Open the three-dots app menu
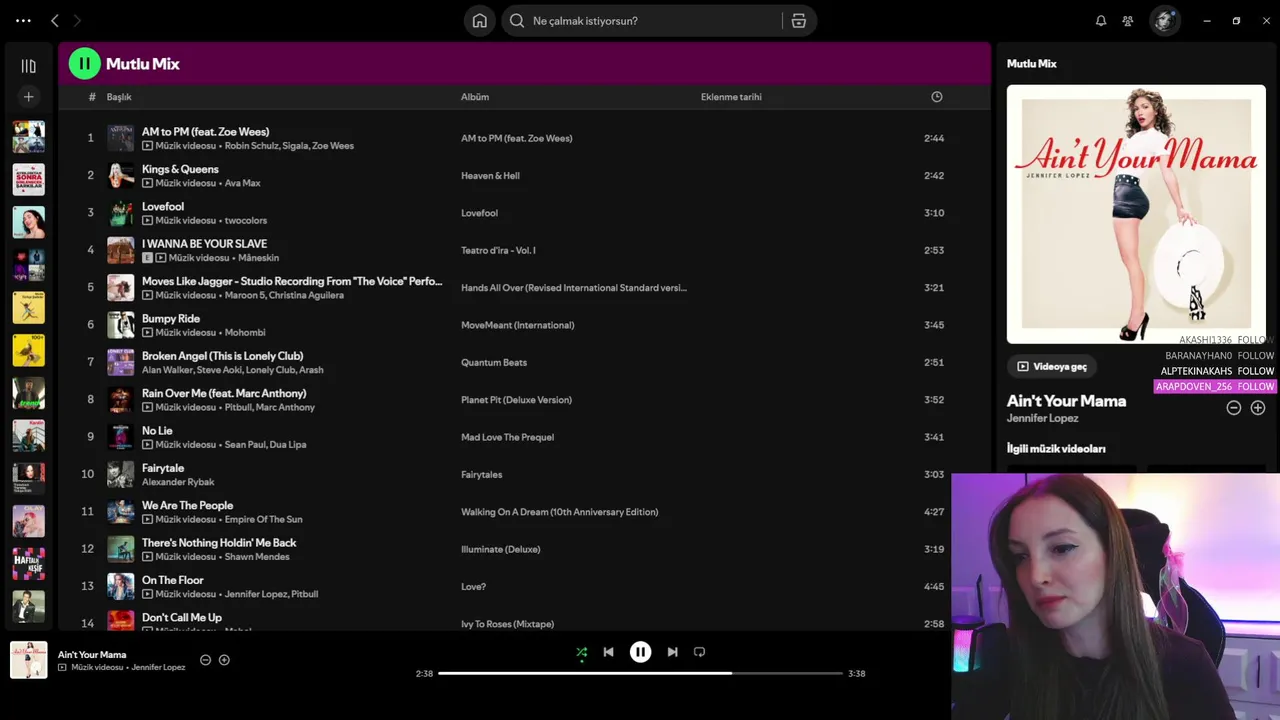Viewport: 1280px width, 720px height. click(23, 20)
